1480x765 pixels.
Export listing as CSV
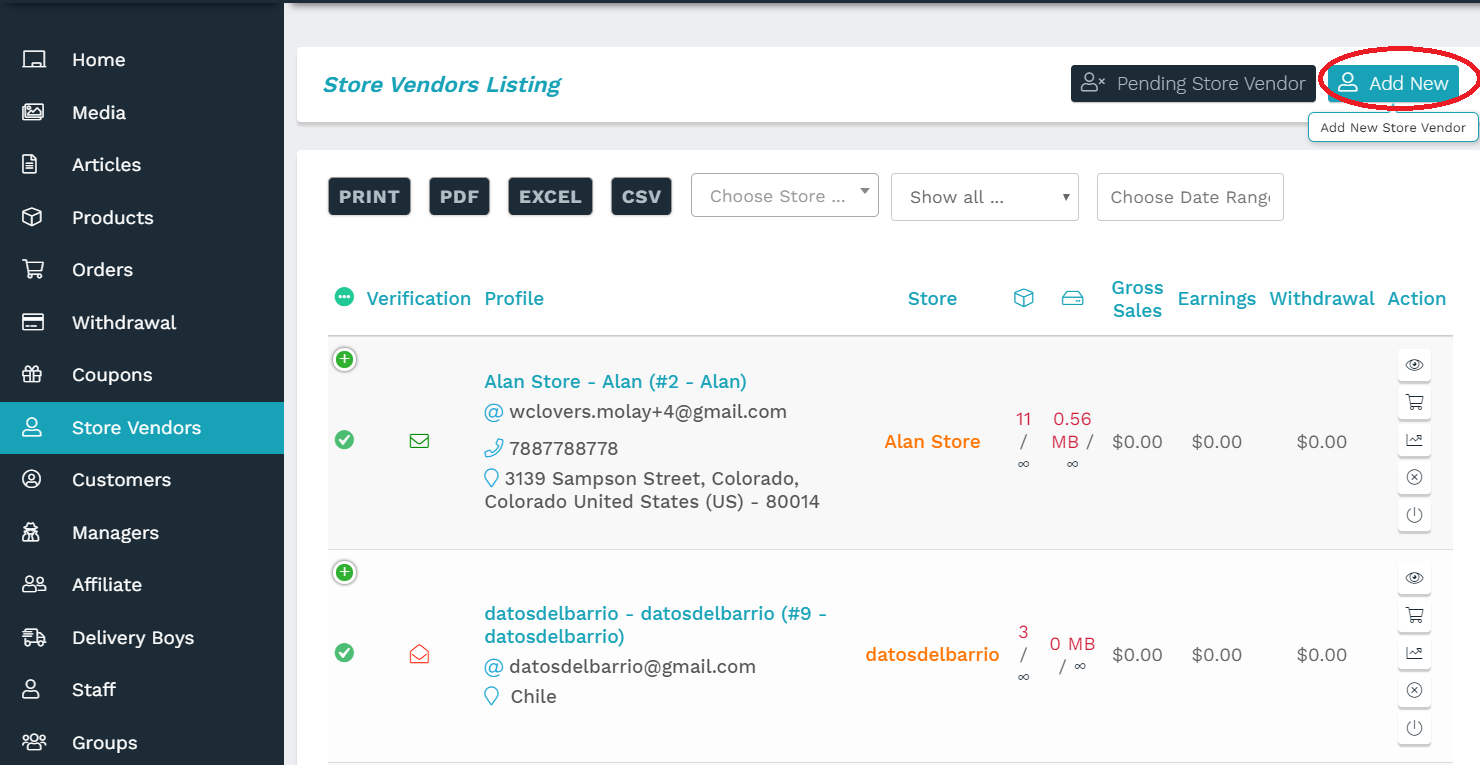pos(641,196)
